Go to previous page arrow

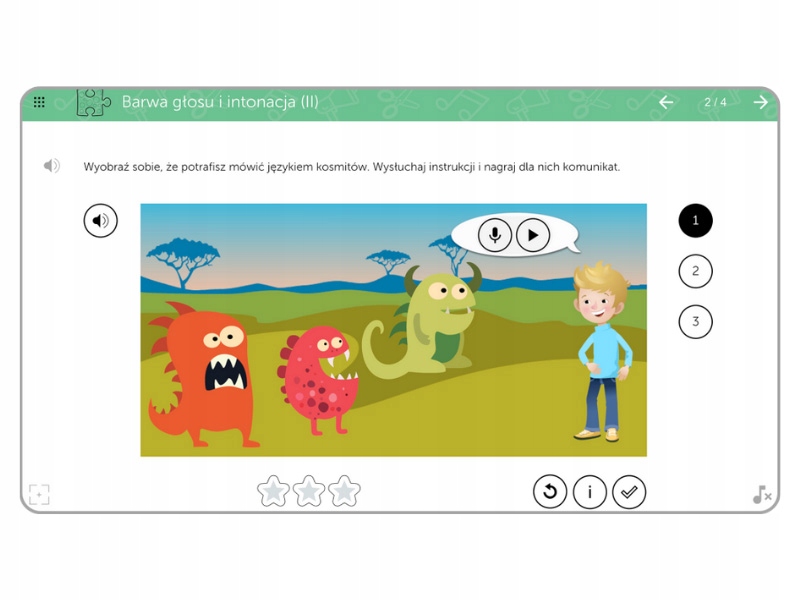tap(666, 102)
